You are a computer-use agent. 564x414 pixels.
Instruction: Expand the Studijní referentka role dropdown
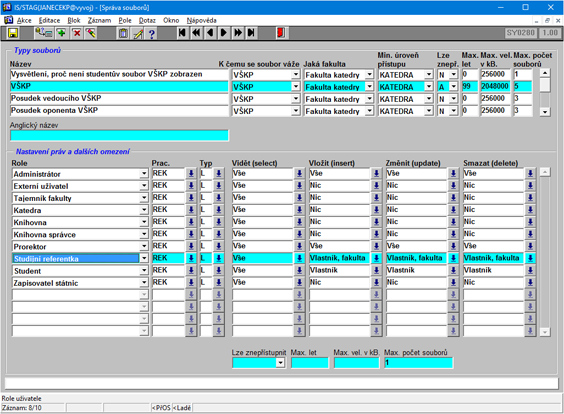(x=144, y=258)
